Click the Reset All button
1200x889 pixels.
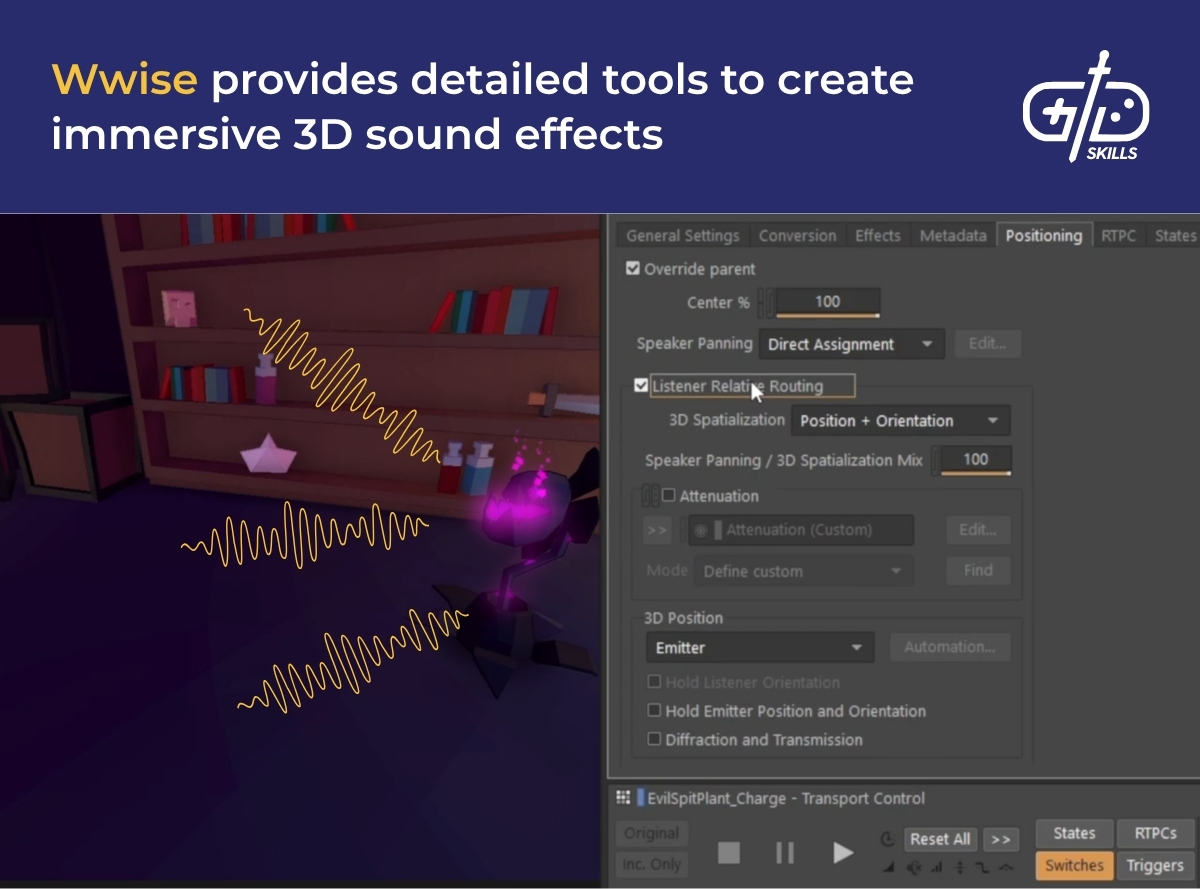click(939, 839)
